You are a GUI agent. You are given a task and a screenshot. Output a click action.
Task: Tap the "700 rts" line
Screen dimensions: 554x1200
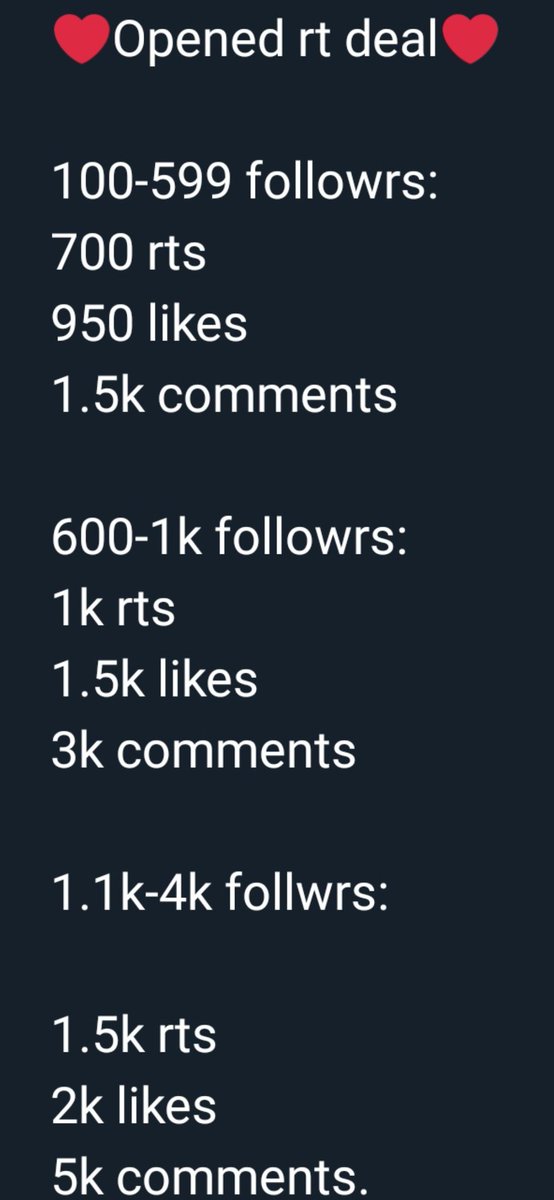point(129,253)
